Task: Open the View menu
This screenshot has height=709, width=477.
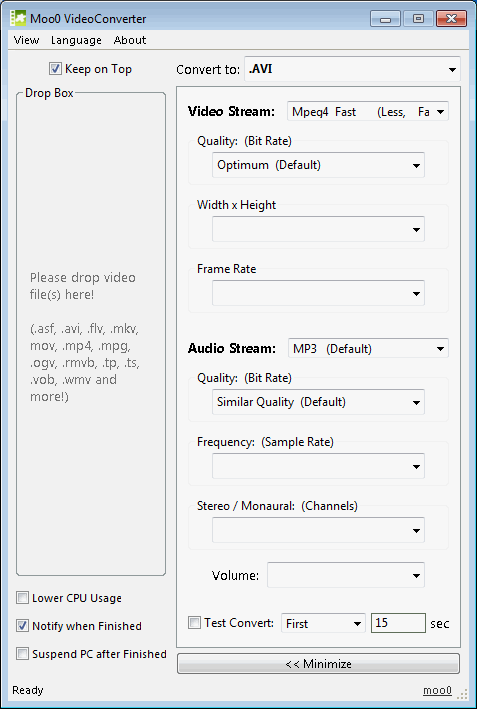Action: 26,40
